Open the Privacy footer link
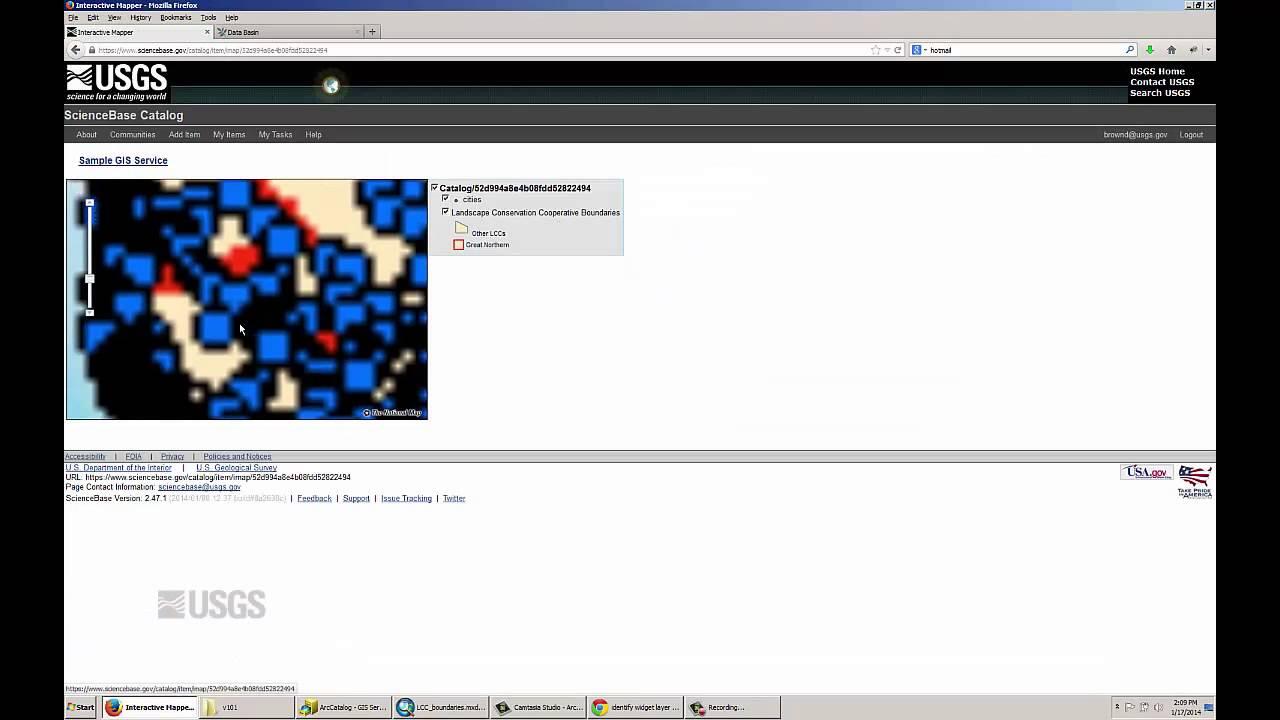This screenshot has width=1280, height=720. [172, 456]
